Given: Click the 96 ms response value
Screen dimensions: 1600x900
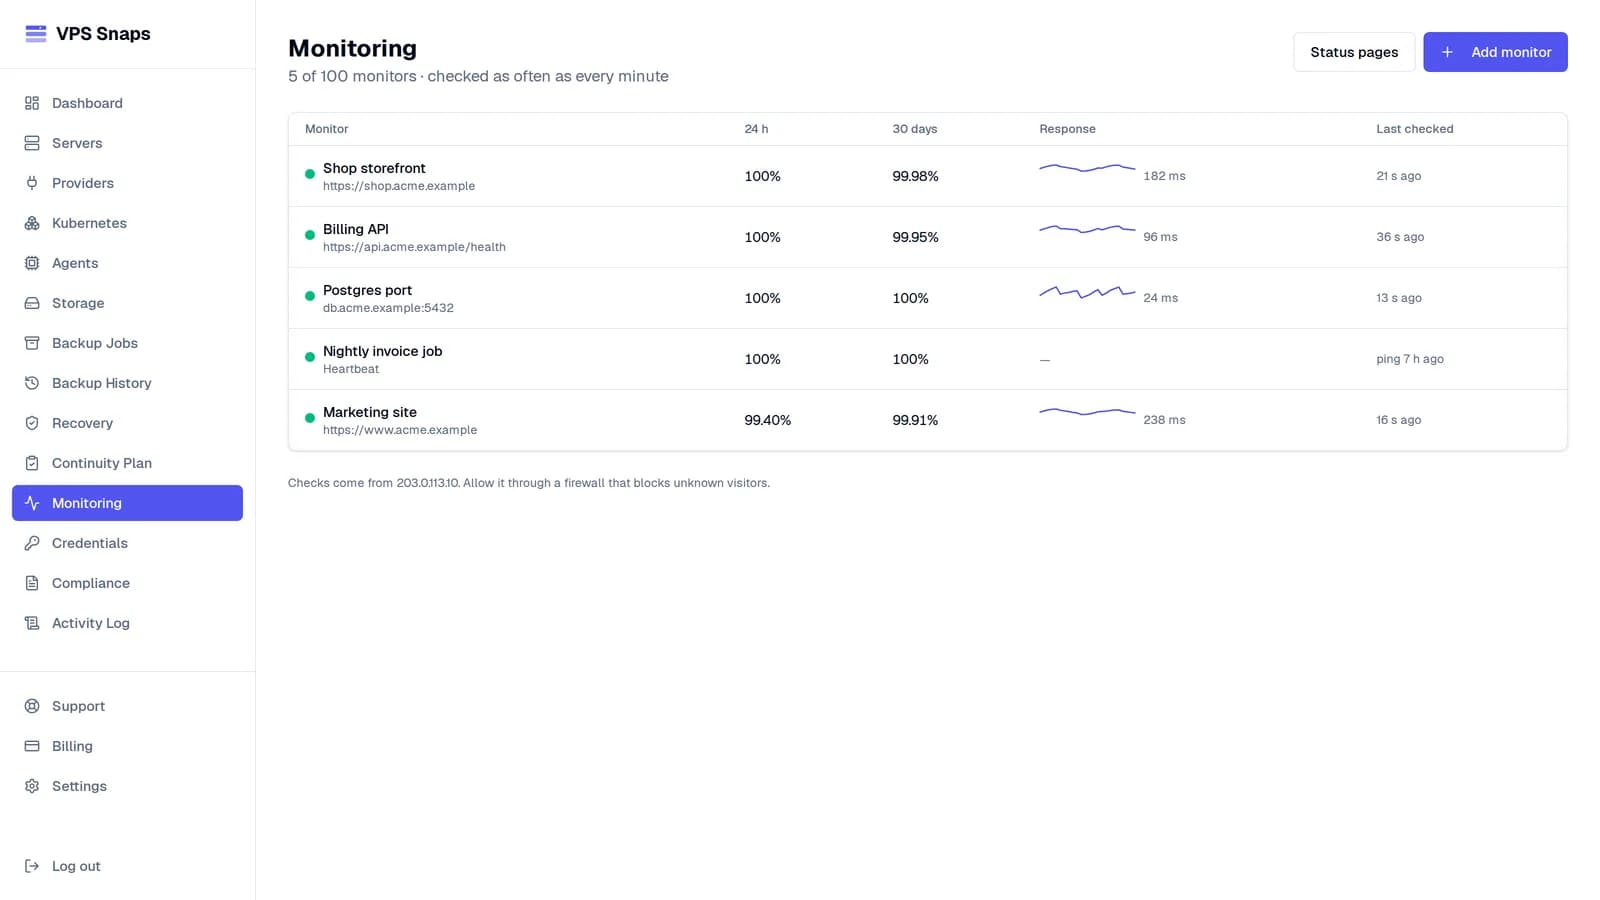Looking at the screenshot, I should [1160, 237].
